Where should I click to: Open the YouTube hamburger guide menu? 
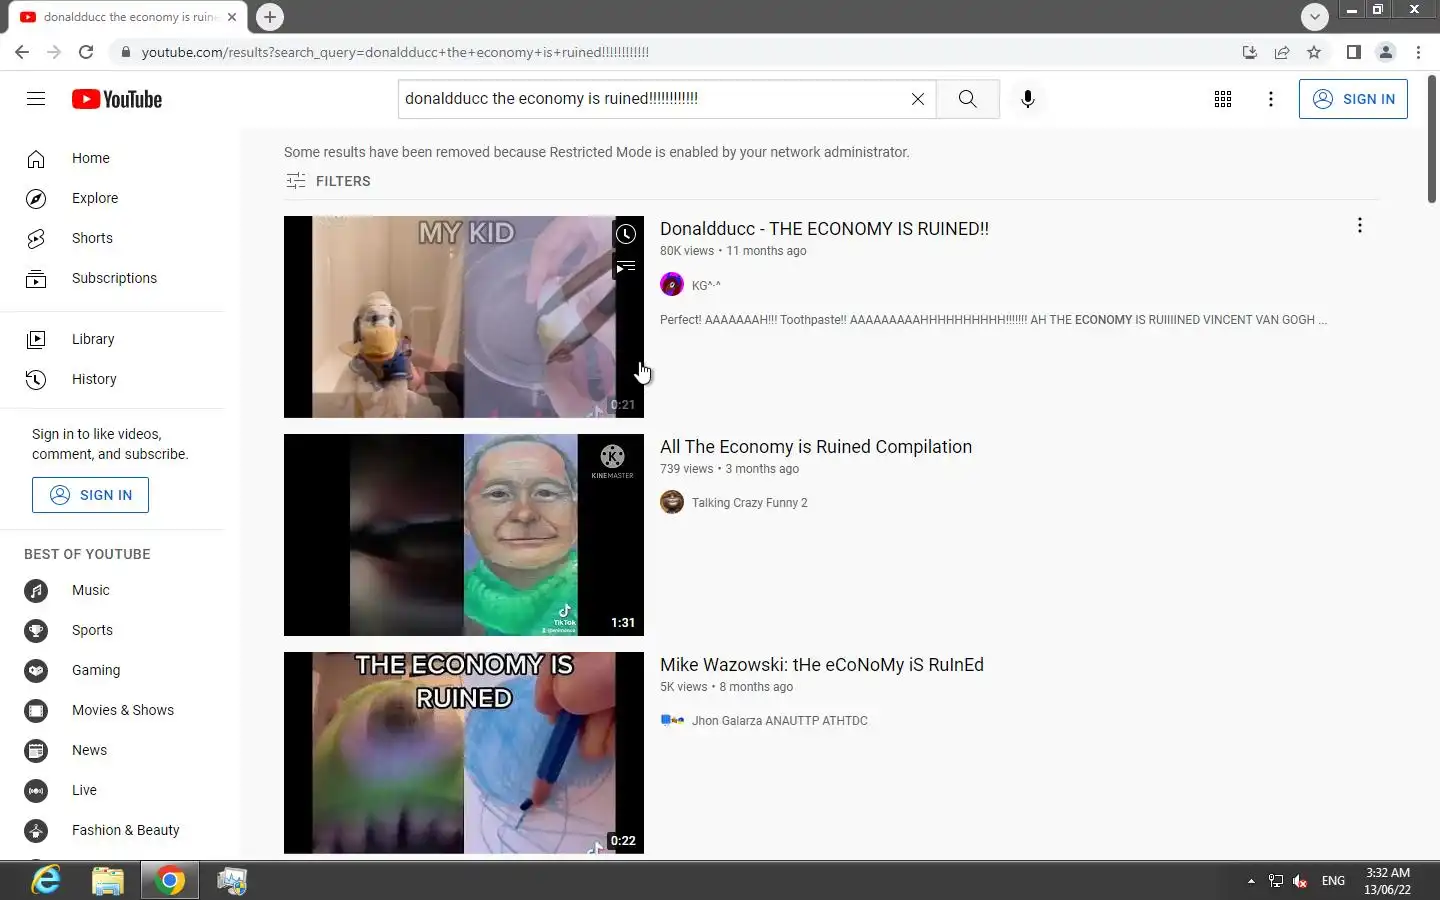point(36,98)
